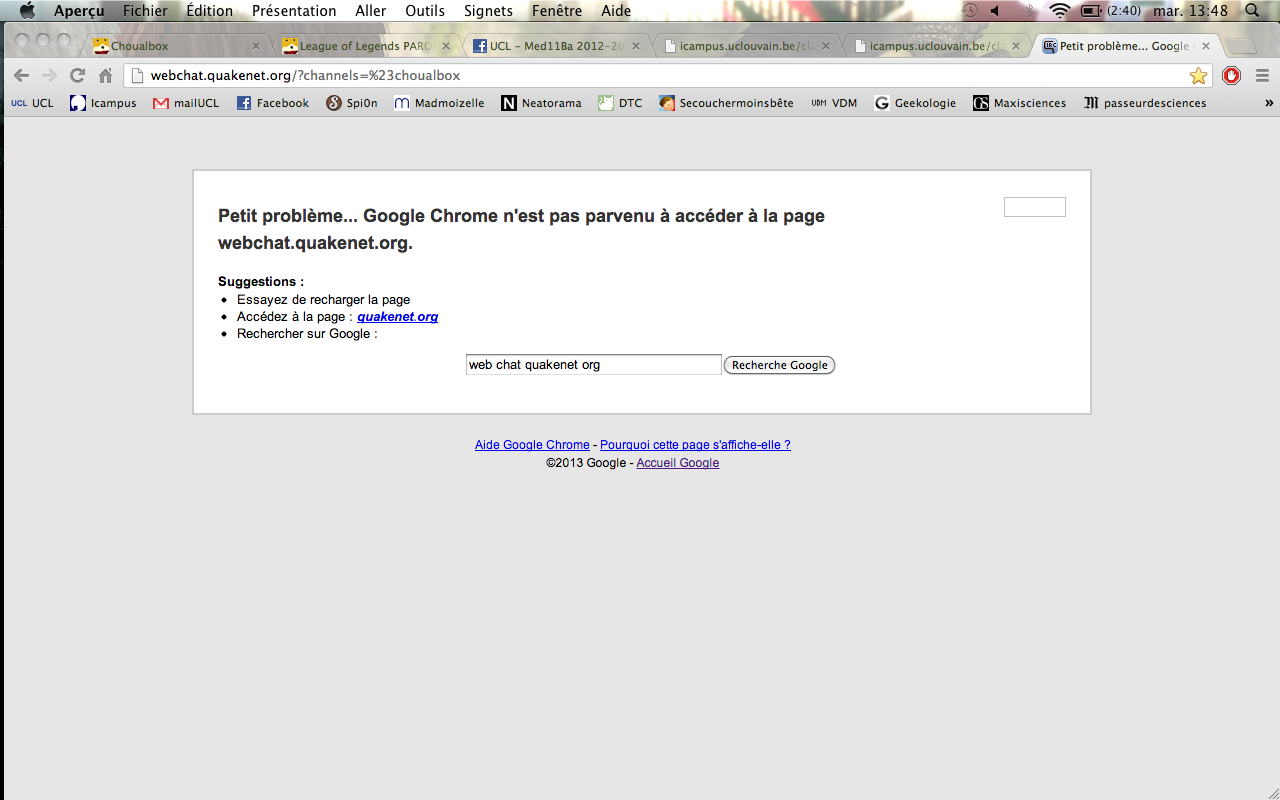1280x800 pixels.
Task: Click the browser back arrow
Action: pyautogui.click(x=21, y=76)
